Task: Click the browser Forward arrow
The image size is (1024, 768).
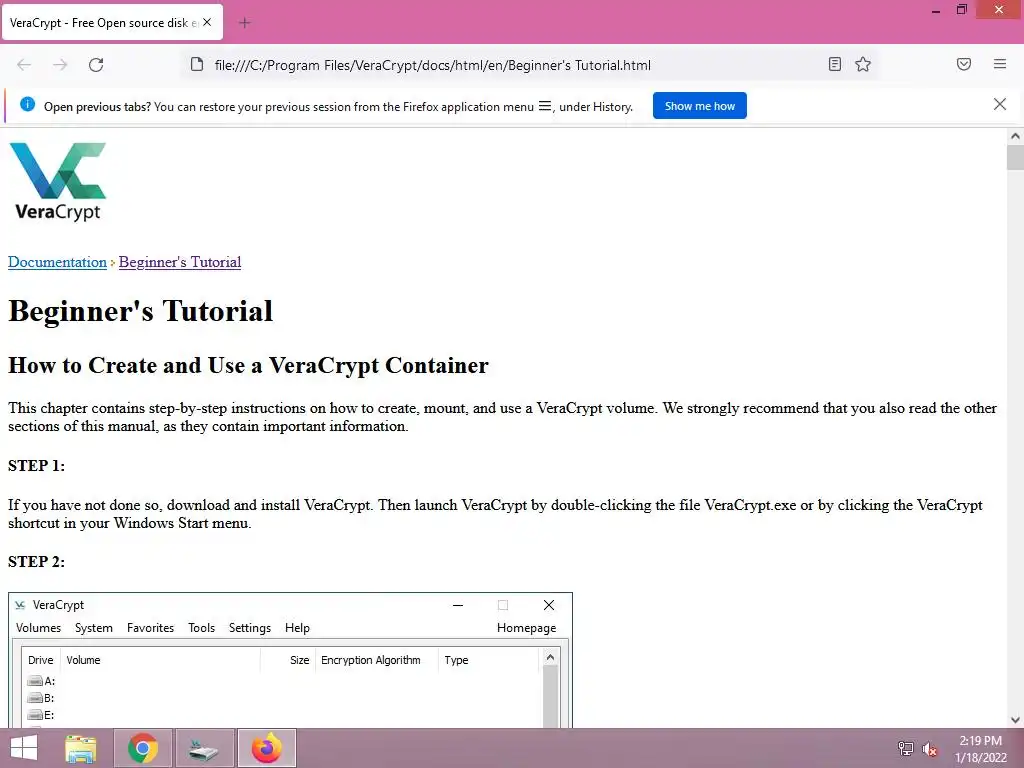Action: click(60, 65)
